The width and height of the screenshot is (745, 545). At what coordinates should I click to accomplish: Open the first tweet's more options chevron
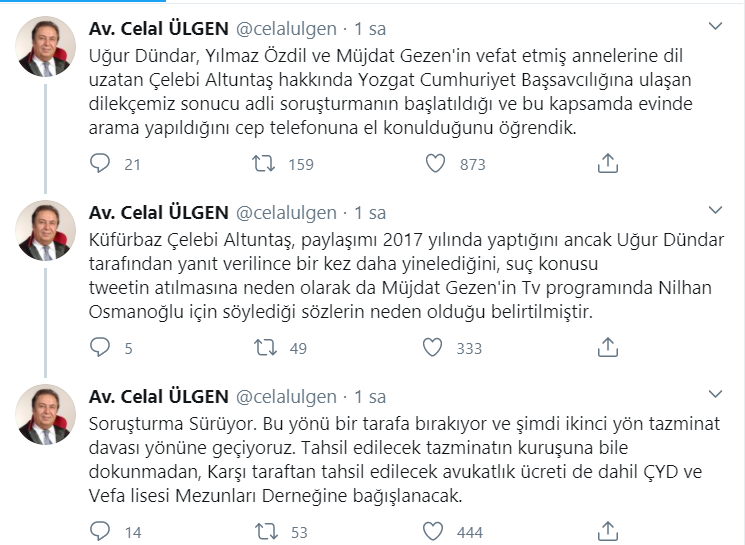point(715,25)
